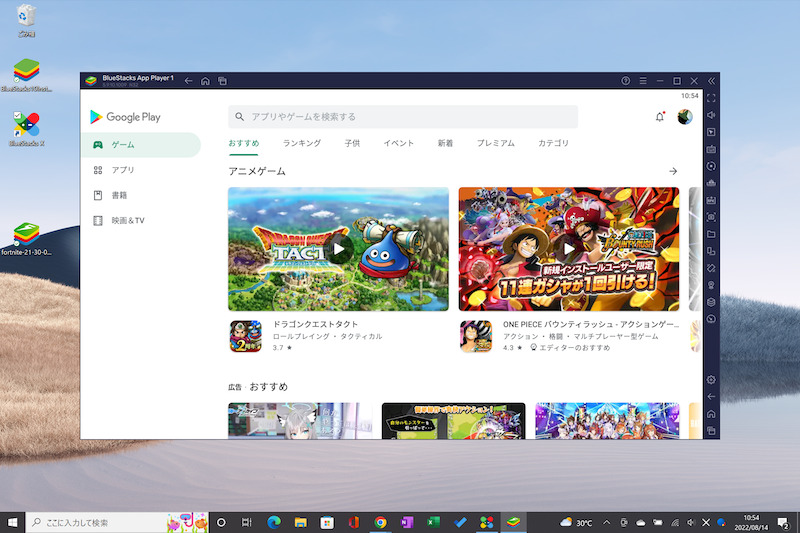Image resolution: width=800 pixels, height=533 pixels.
Task: Open the プレミアム tab
Action: 495,144
